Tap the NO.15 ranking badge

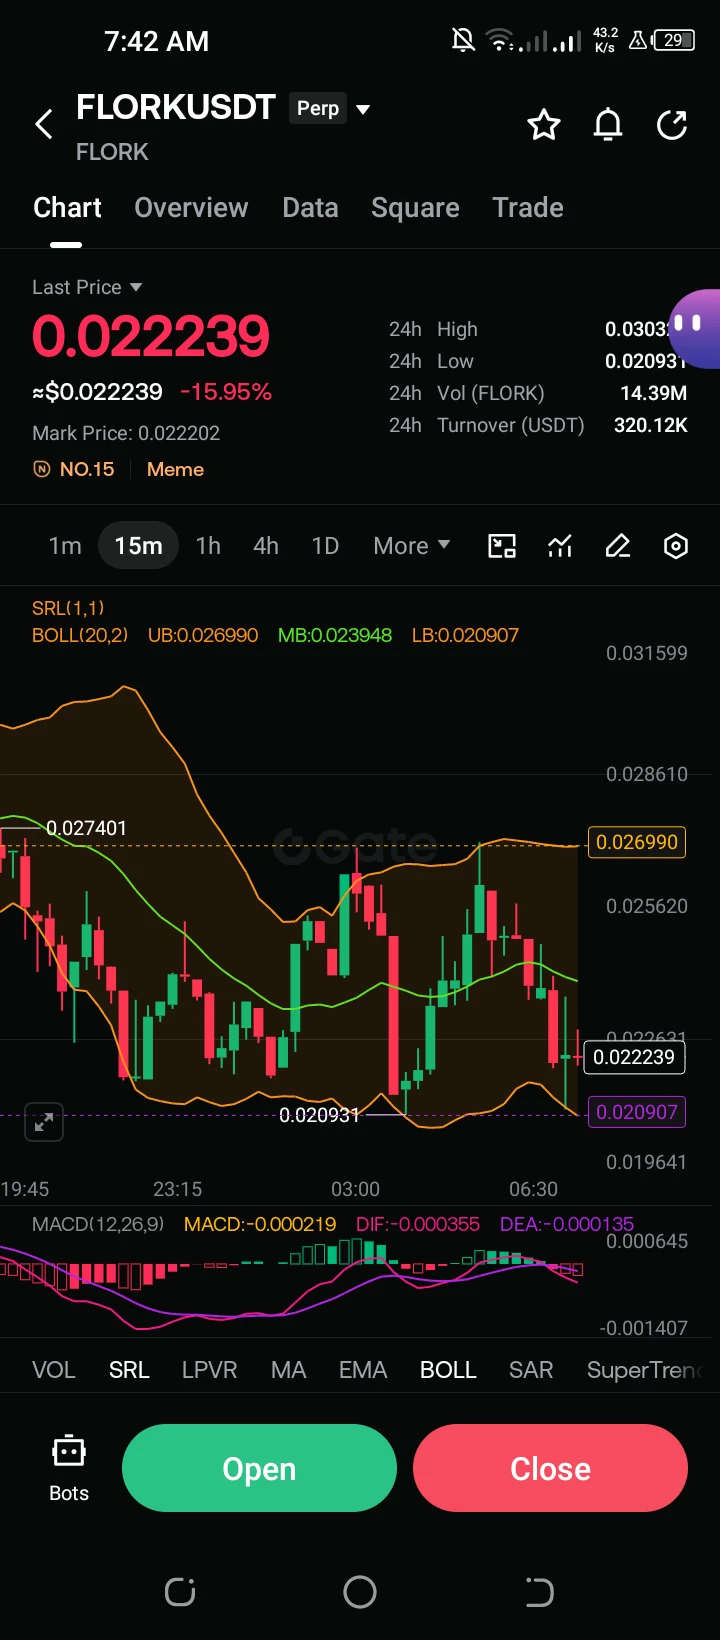tap(74, 469)
